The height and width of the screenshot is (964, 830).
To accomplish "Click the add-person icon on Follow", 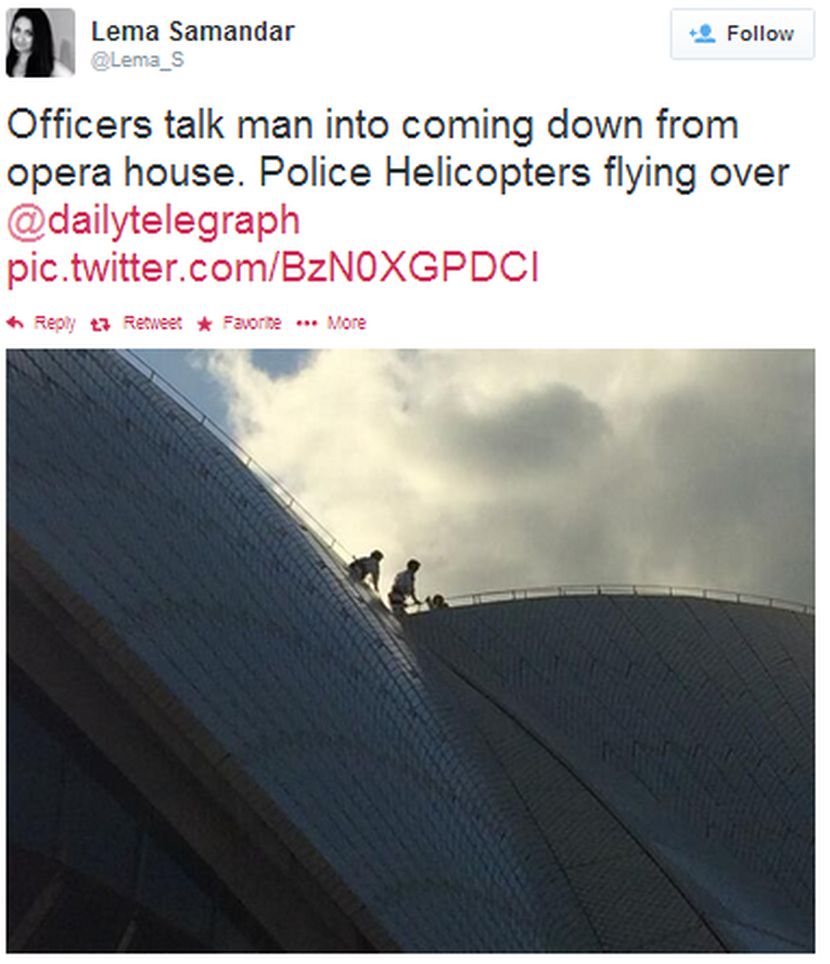I will click(x=702, y=33).
